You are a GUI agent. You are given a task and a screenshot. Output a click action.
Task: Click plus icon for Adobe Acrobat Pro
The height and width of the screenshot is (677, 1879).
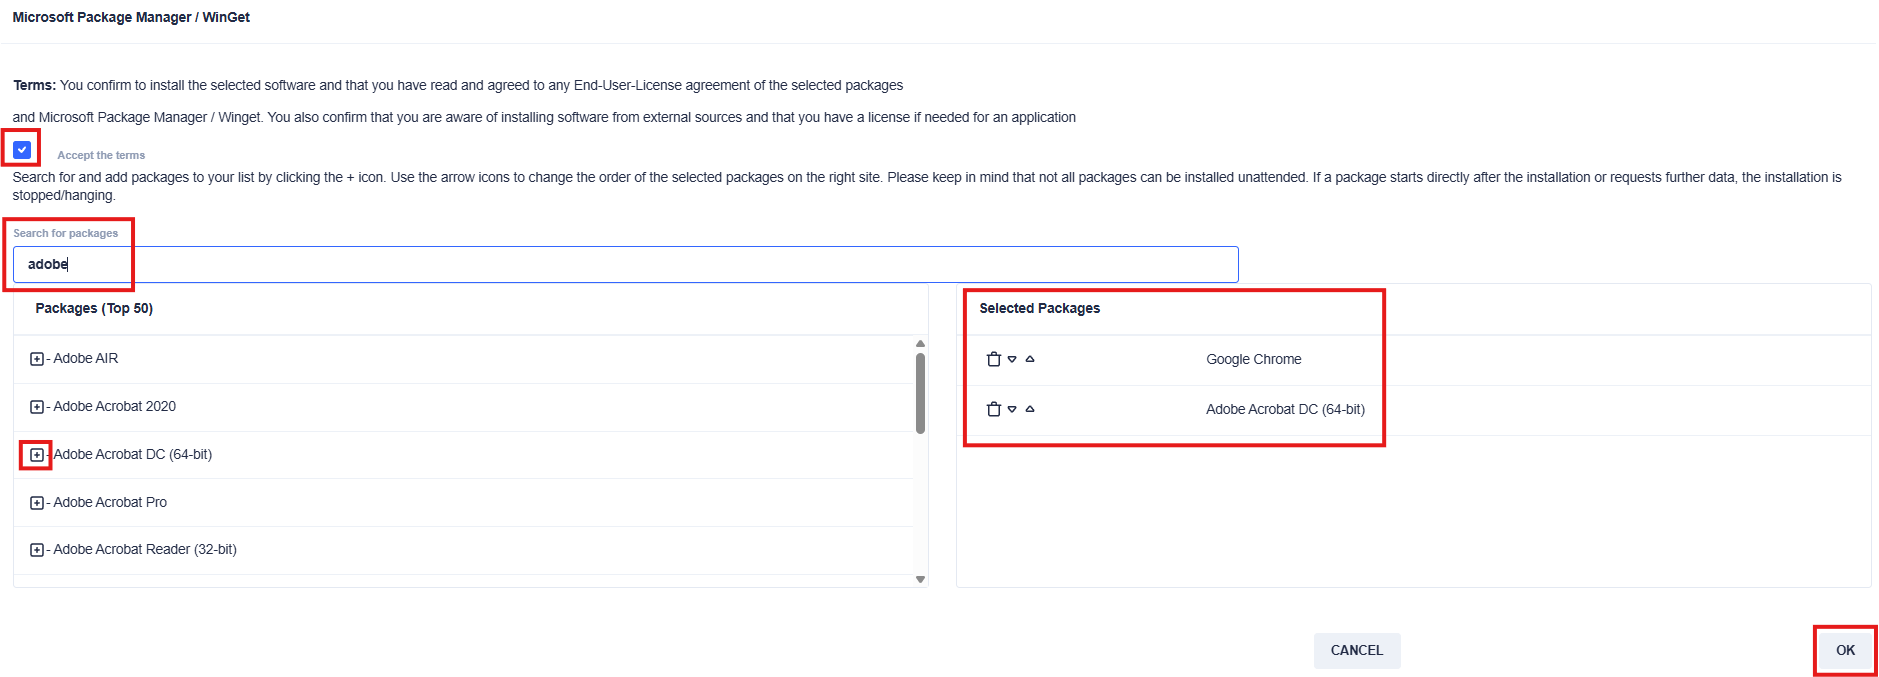click(37, 503)
